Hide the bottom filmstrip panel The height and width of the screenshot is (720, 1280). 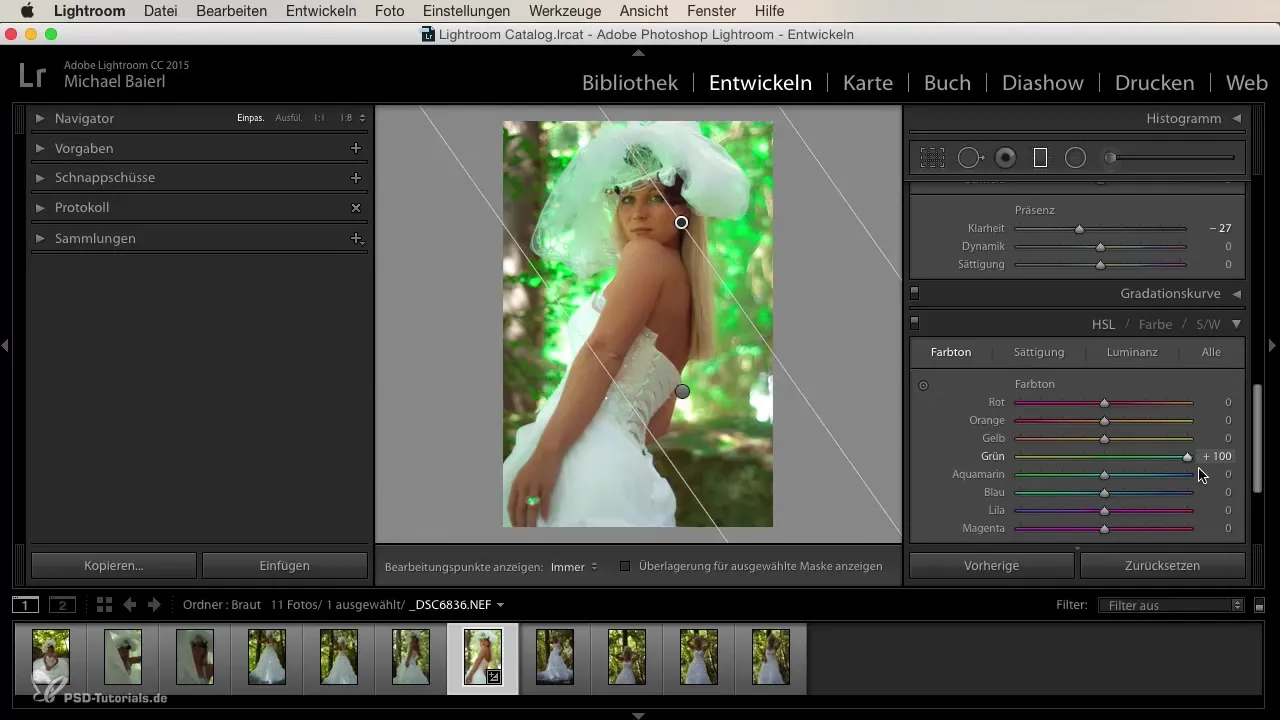pyautogui.click(x=639, y=715)
